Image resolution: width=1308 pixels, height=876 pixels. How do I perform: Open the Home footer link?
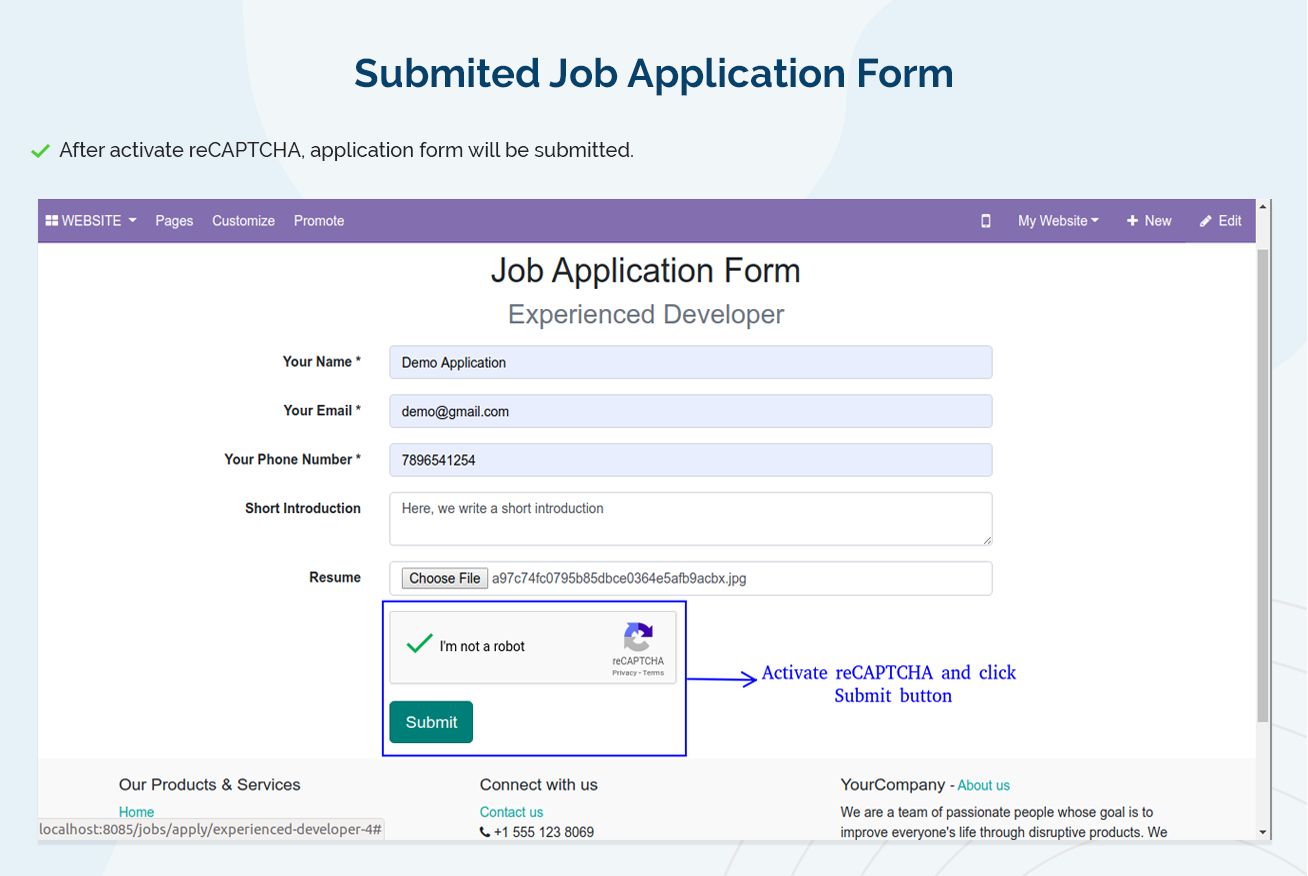[x=137, y=812]
